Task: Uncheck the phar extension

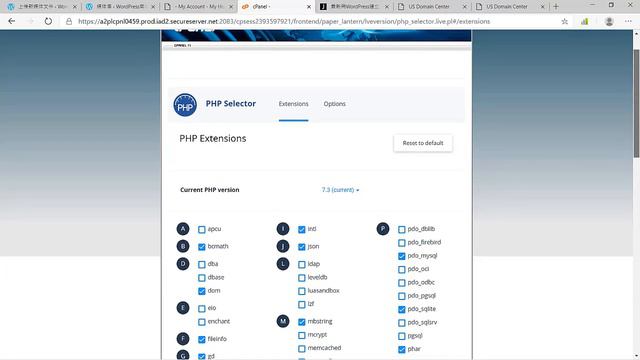Action: point(402,349)
